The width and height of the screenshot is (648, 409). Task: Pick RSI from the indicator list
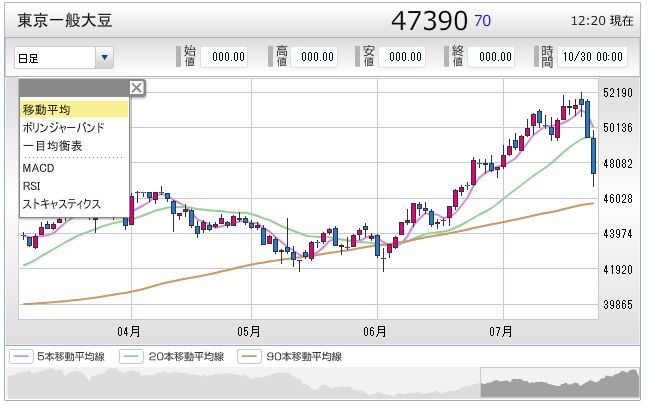32,186
